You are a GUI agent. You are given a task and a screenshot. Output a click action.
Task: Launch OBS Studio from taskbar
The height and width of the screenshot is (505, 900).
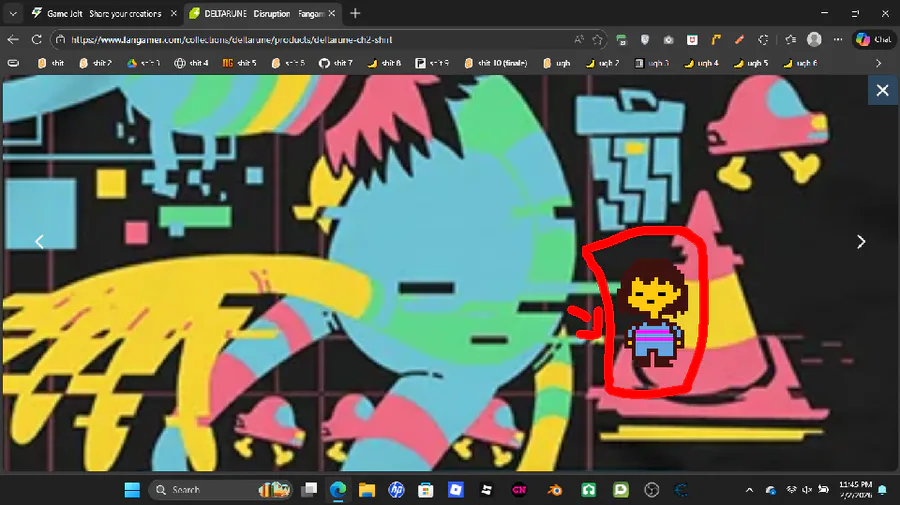(651, 490)
